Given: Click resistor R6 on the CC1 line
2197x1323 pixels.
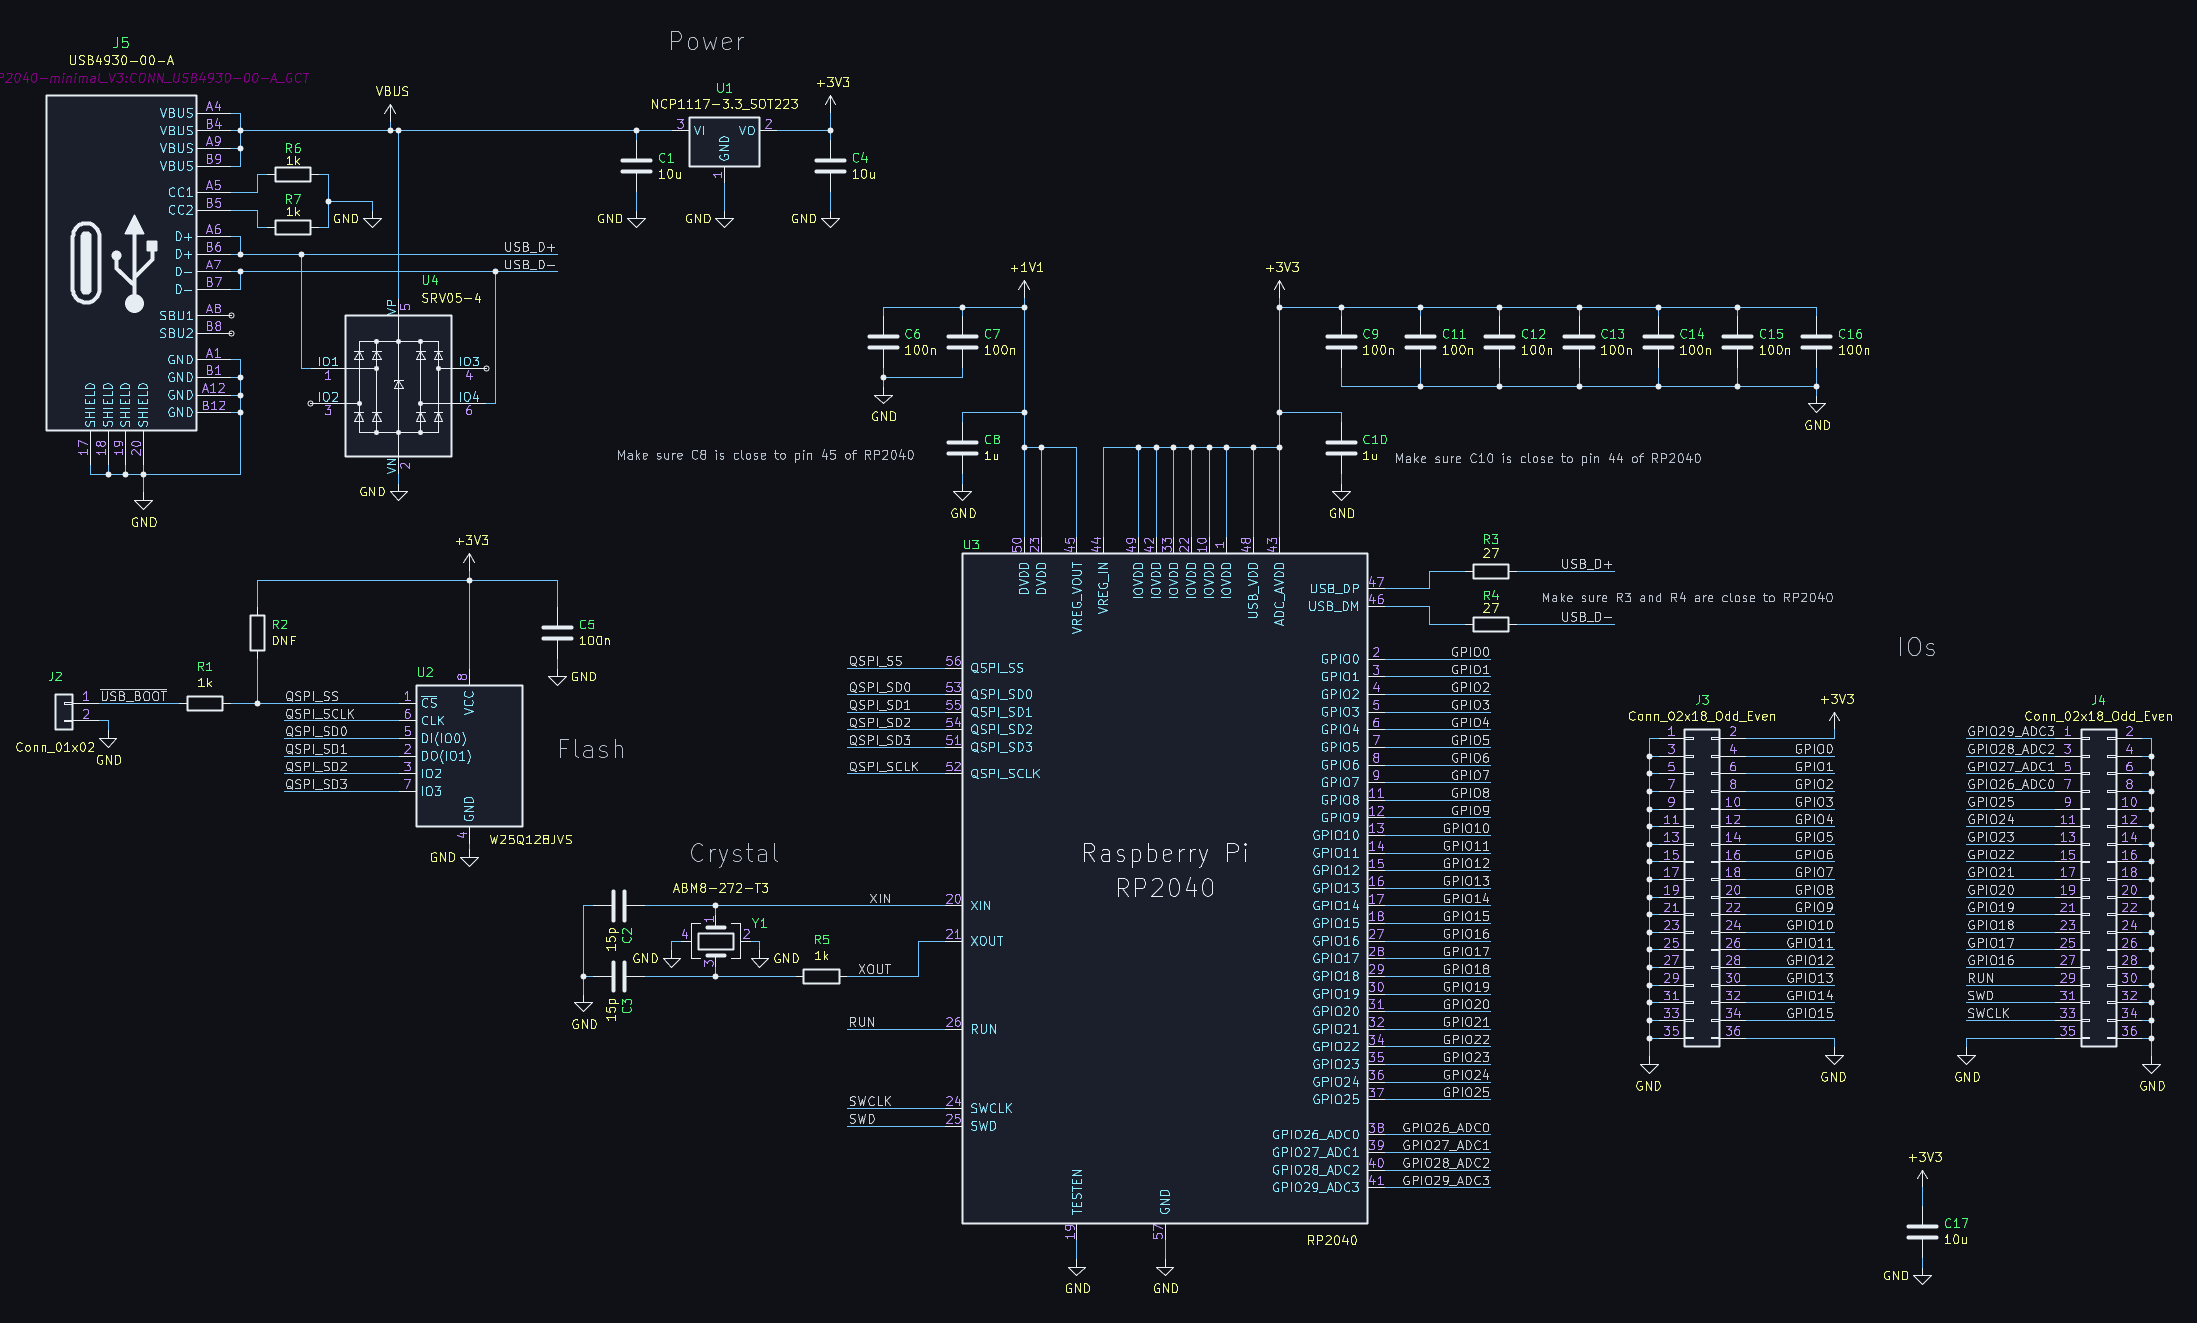Looking at the screenshot, I should pyautogui.click(x=293, y=174).
